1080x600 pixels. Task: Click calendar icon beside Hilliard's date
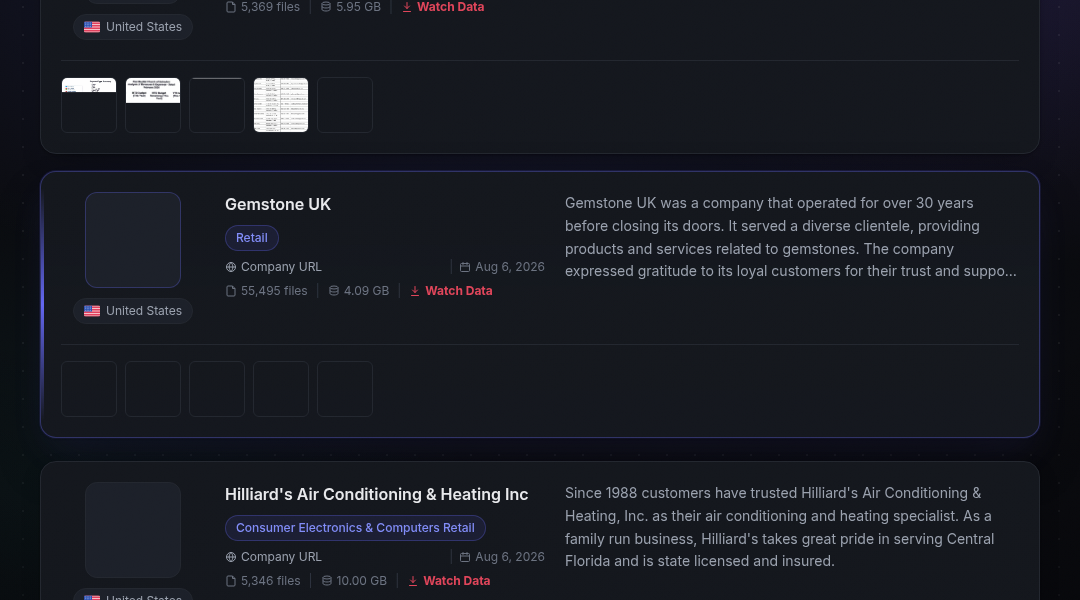click(465, 557)
